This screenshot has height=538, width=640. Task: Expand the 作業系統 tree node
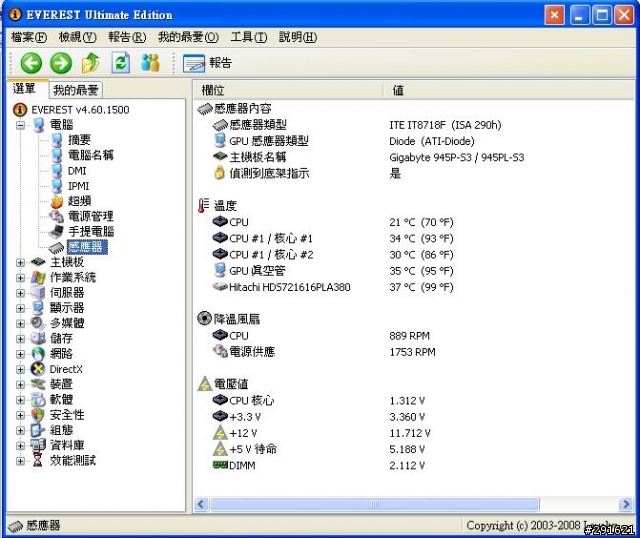point(20,278)
